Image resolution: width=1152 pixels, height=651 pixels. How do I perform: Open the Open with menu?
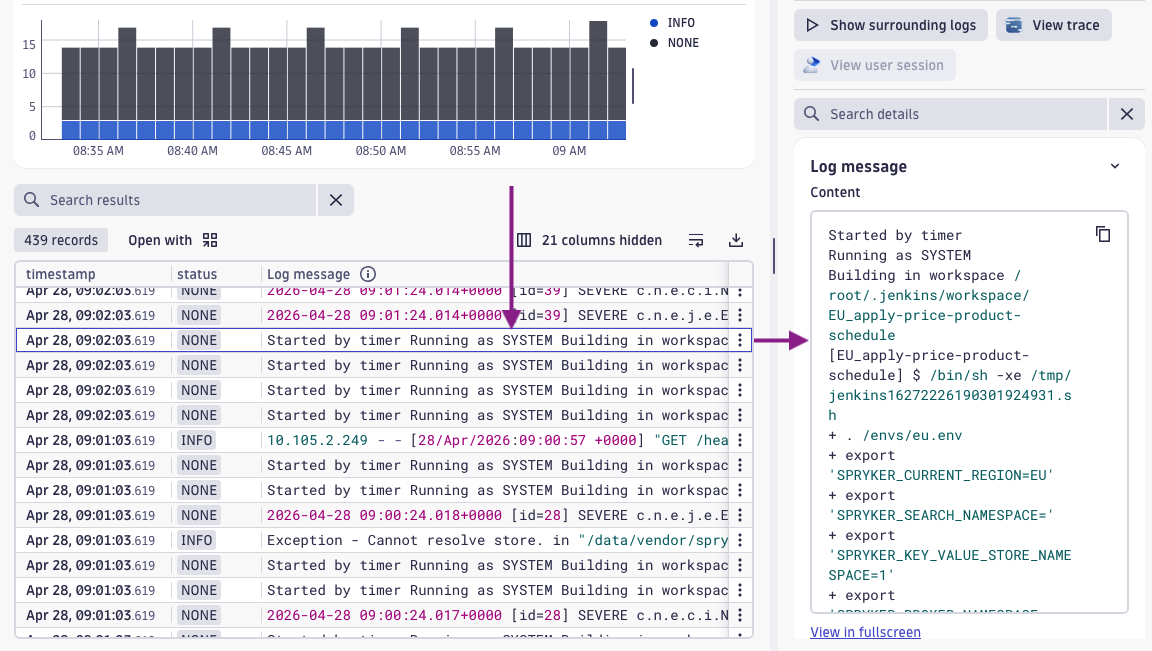pos(160,240)
